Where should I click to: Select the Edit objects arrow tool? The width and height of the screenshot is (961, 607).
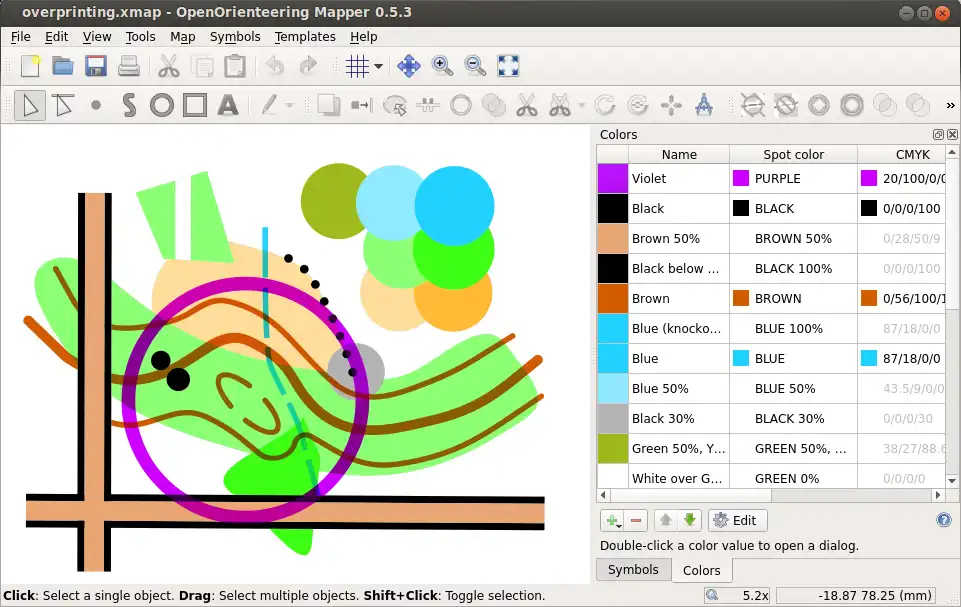click(29, 105)
